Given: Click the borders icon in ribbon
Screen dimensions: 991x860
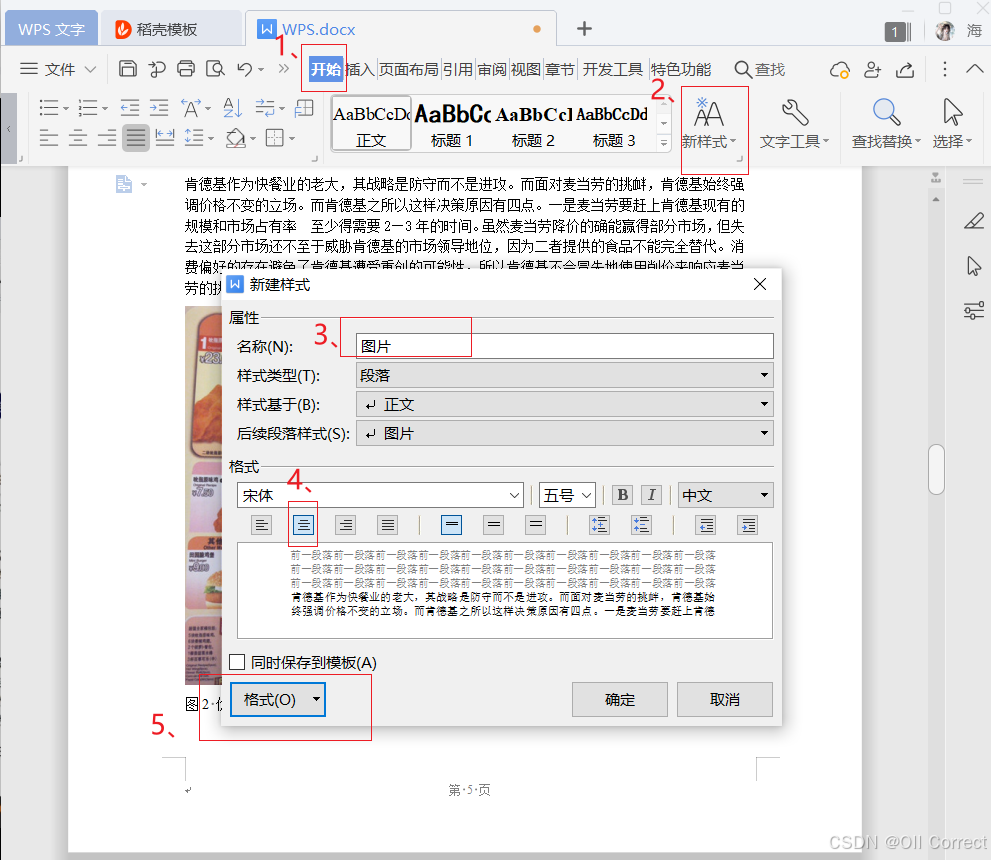Looking at the screenshot, I should (275, 138).
